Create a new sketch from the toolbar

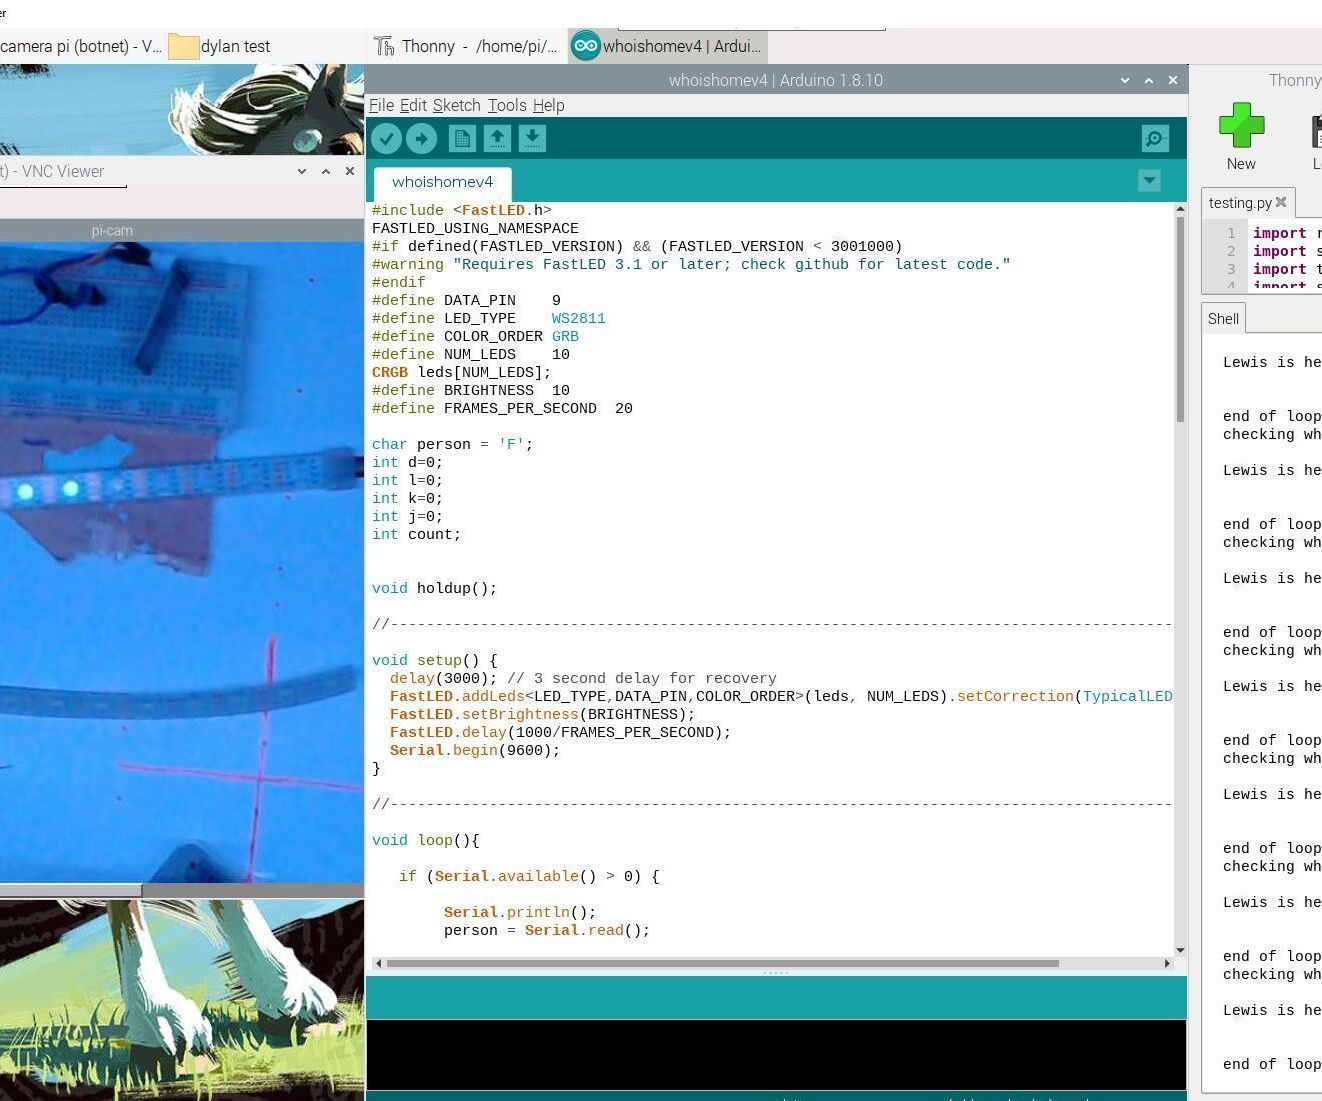(x=462, y=138)
